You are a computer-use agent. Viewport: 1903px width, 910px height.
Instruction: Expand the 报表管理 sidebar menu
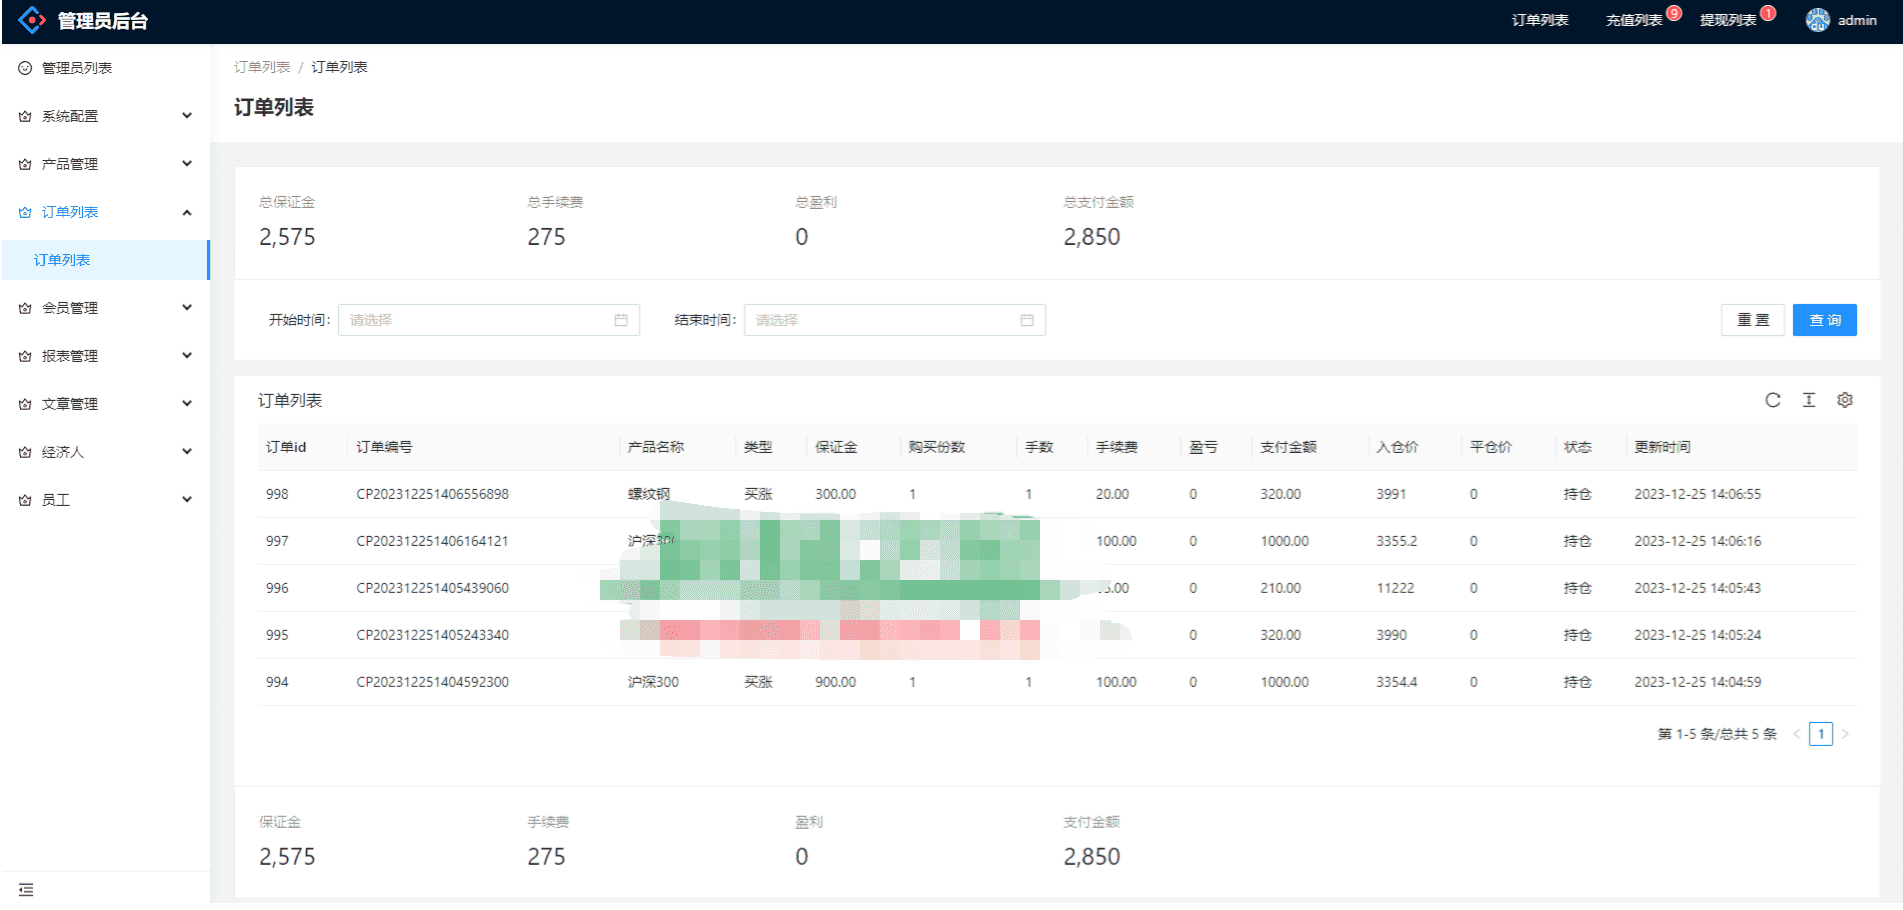click(x=105, y=356)
